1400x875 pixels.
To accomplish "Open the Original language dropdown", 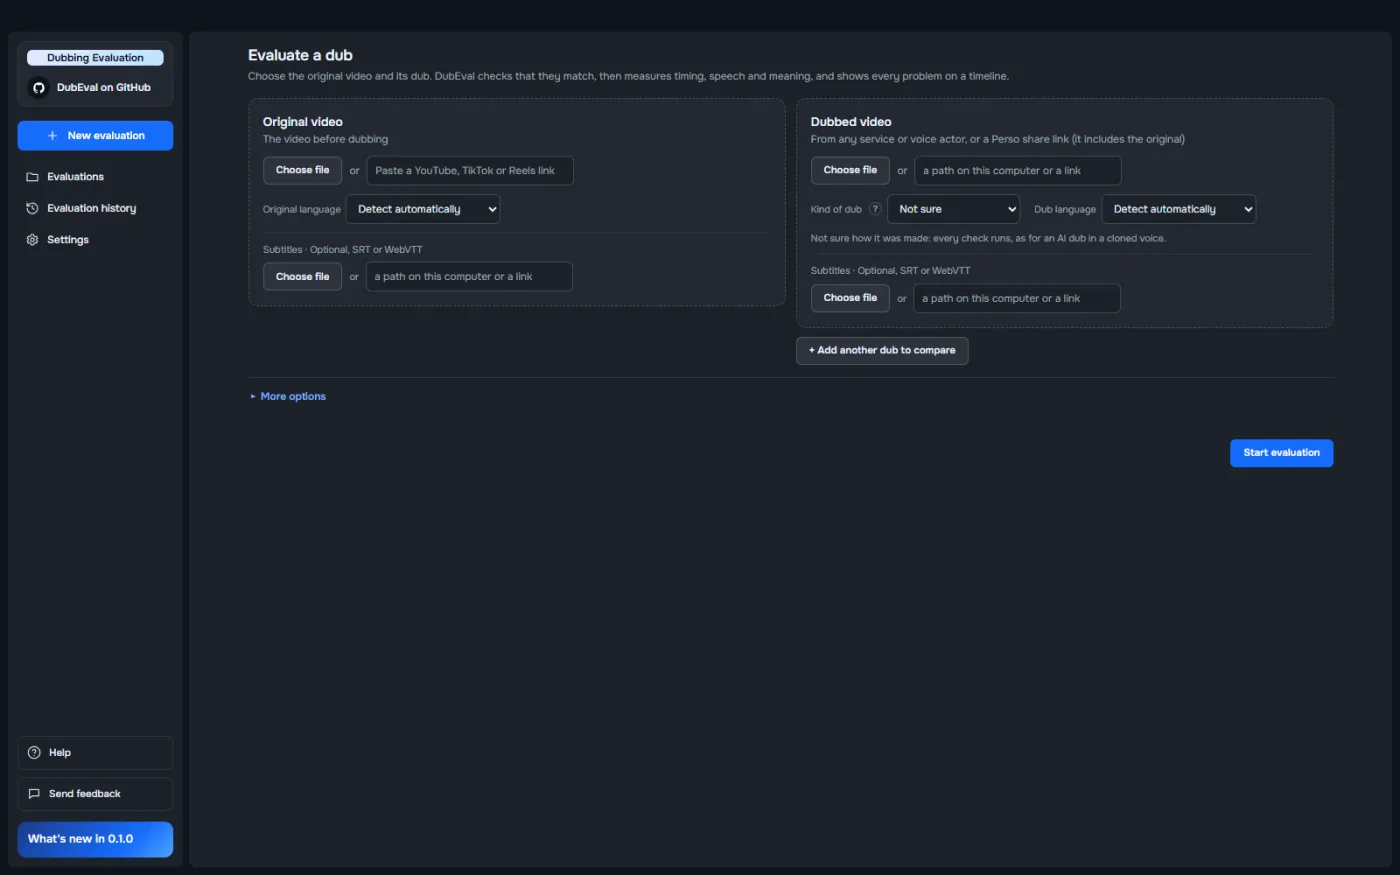I will coord(423,209).
